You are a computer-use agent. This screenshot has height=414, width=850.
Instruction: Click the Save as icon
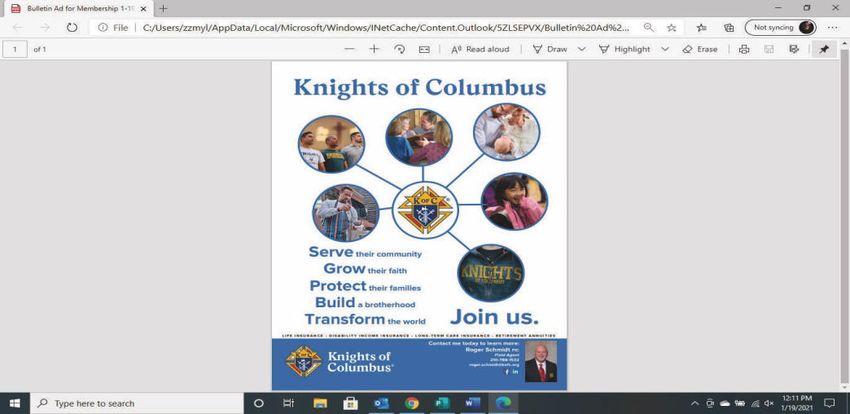tap(794, 49)
